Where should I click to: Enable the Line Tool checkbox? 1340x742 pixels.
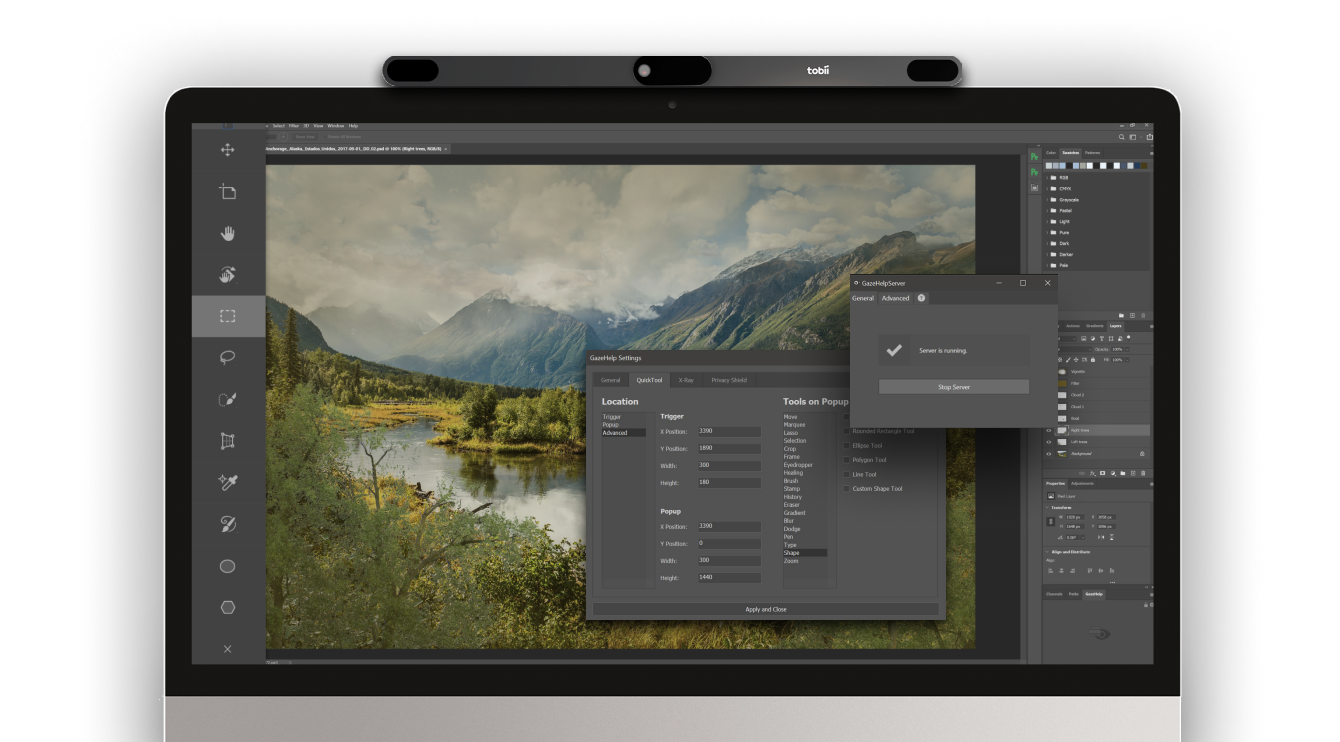846,474
